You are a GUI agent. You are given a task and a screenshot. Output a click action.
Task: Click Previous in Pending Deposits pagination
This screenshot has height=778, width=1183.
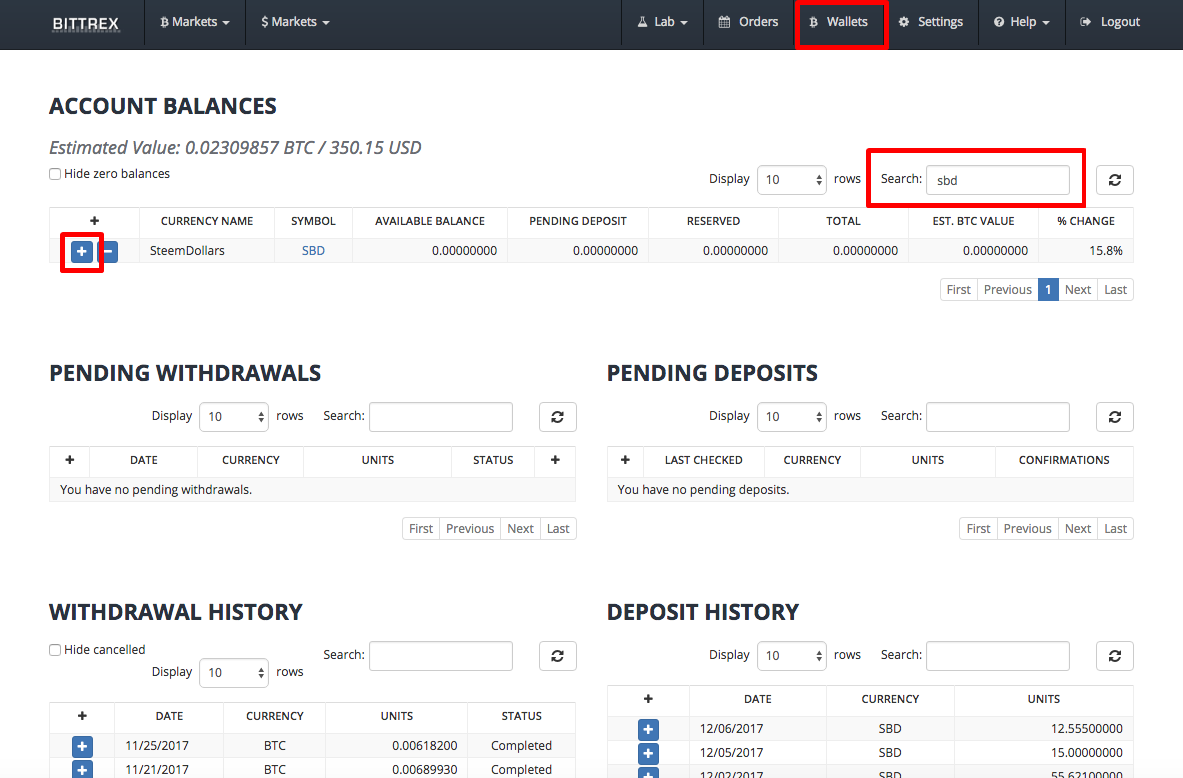pyautogui.click(x=1028, y=529)
